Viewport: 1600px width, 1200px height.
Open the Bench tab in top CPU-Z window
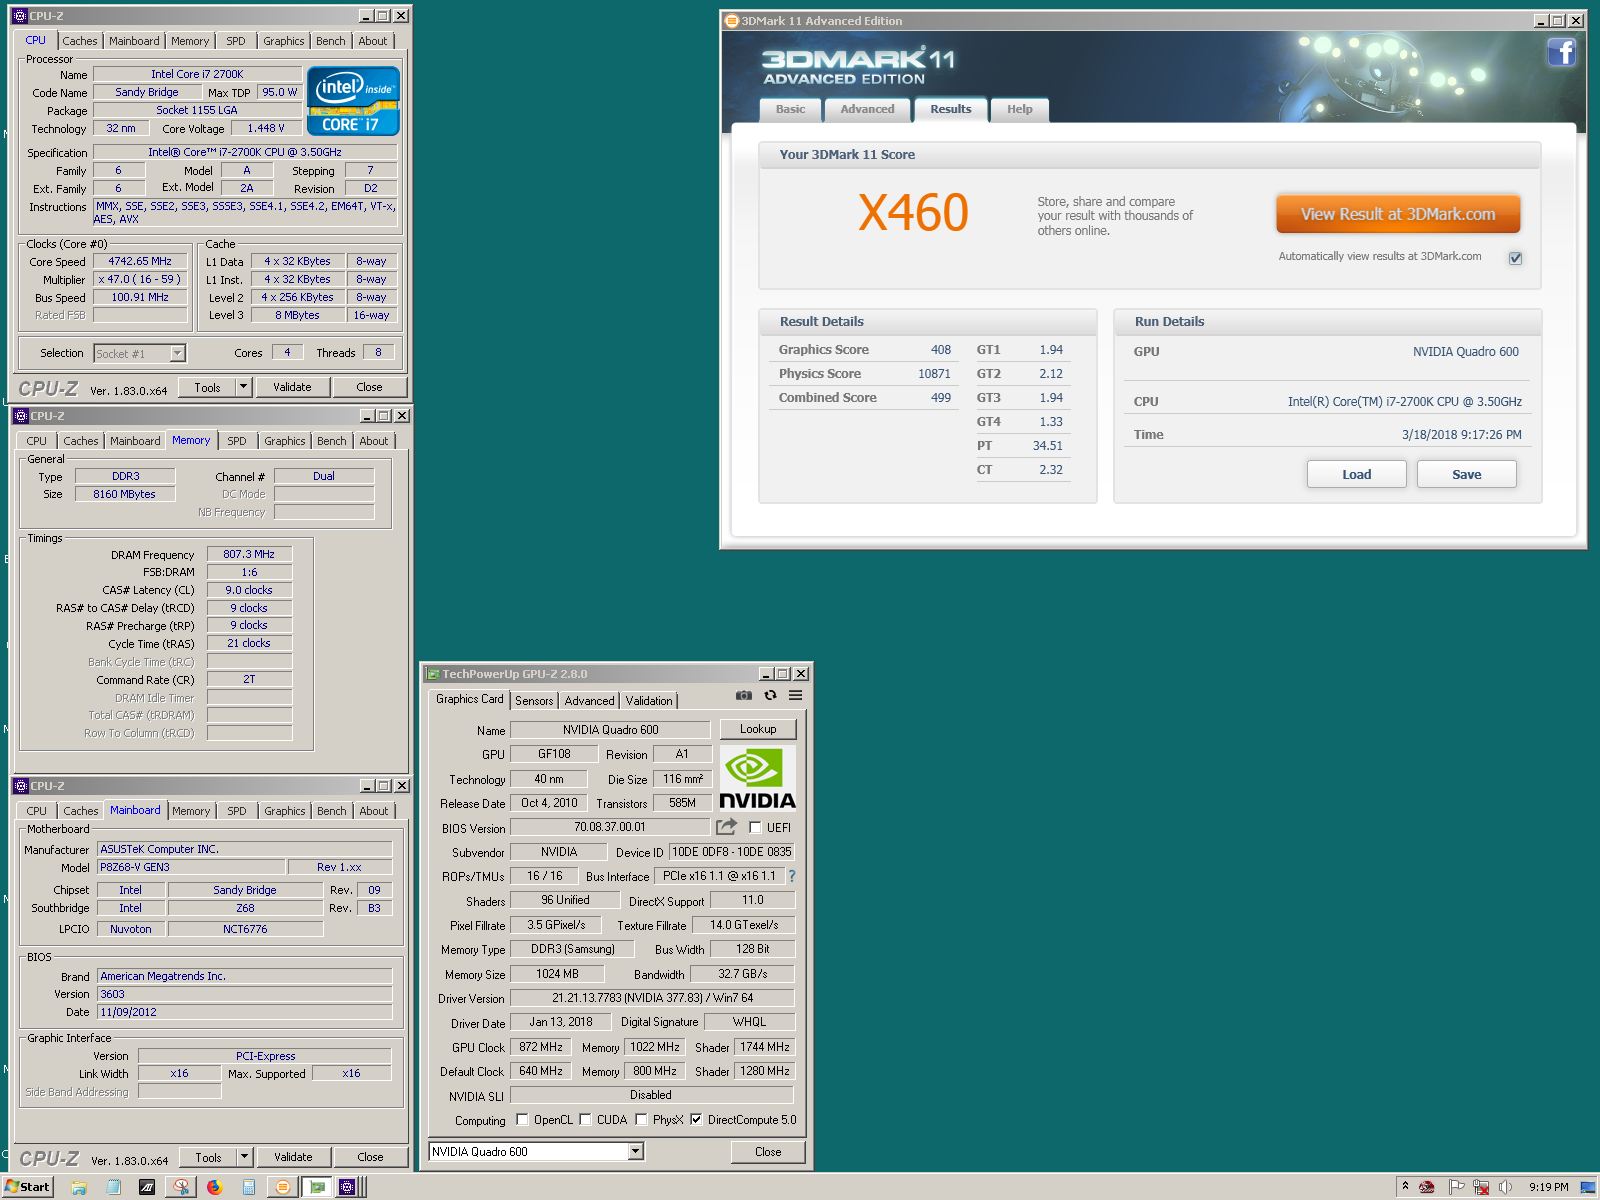pos(331,41)
